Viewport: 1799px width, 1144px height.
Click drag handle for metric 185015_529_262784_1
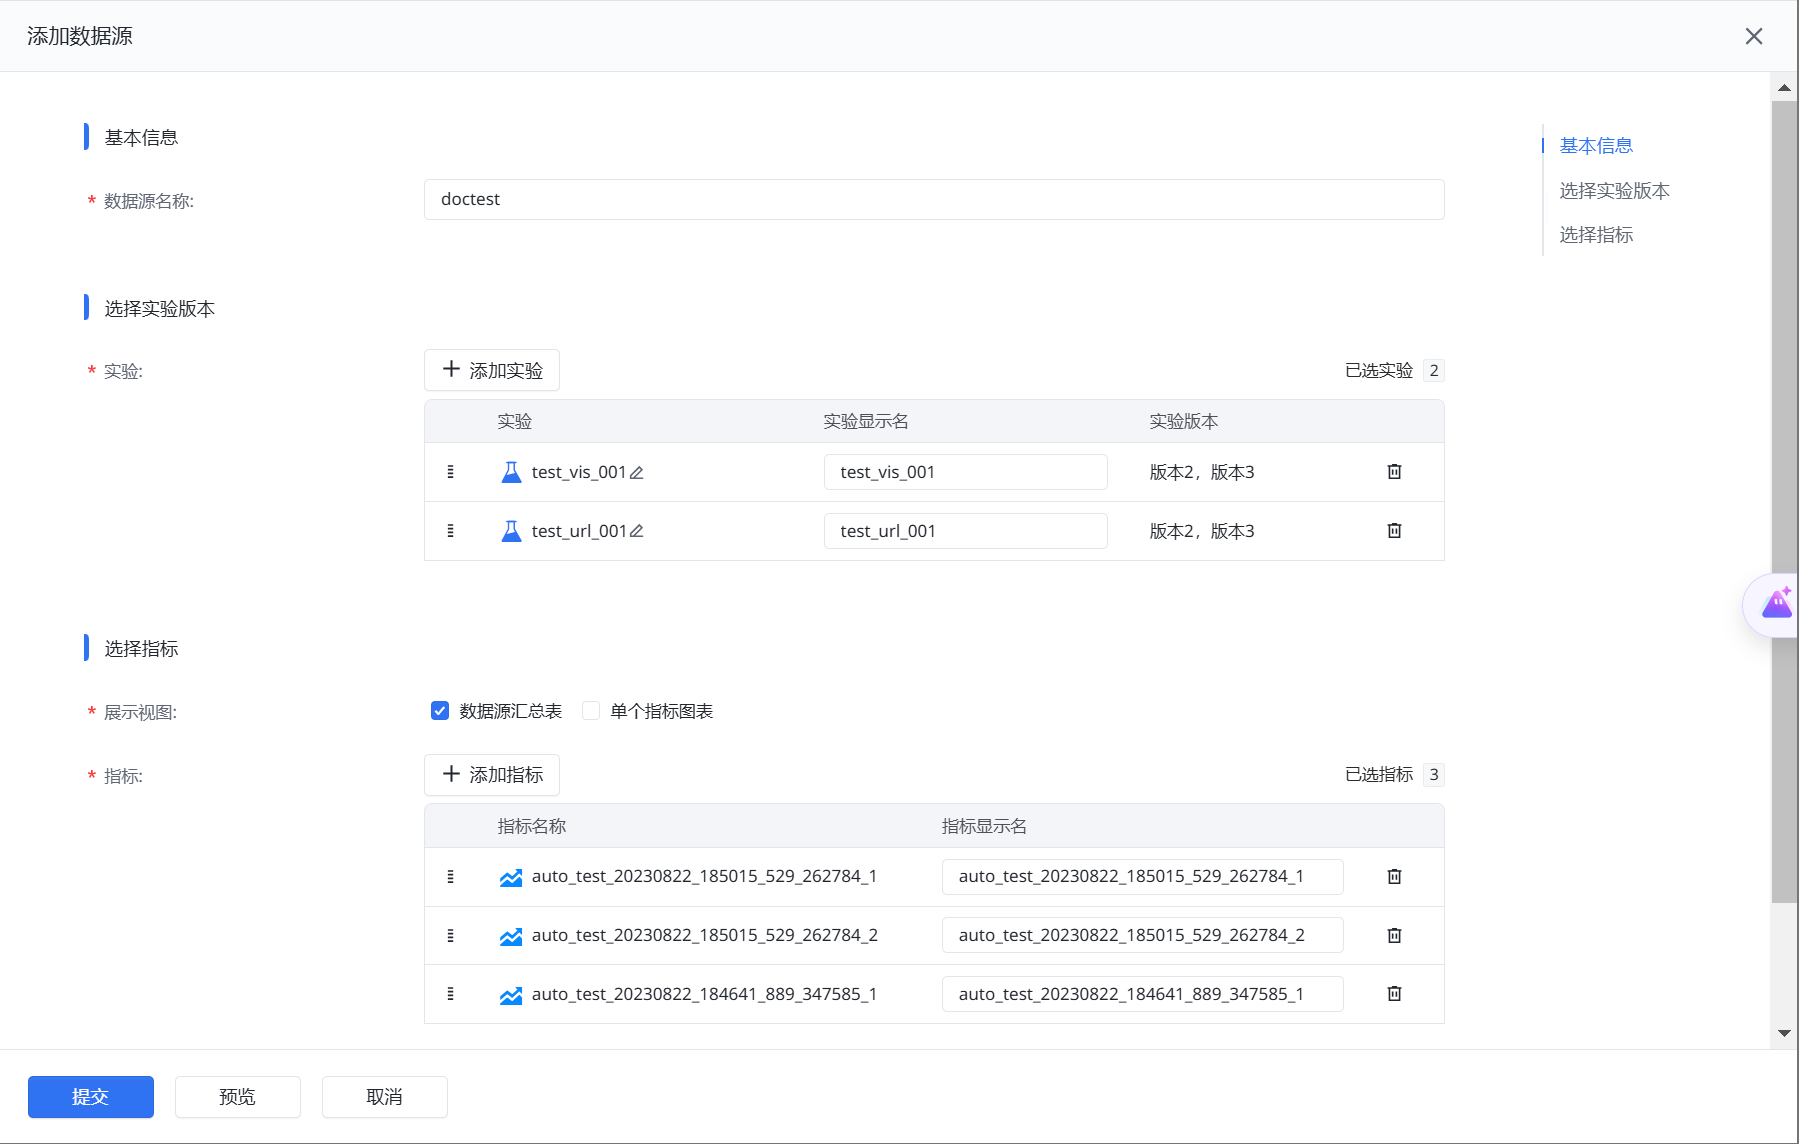click(x=450, y=877)
